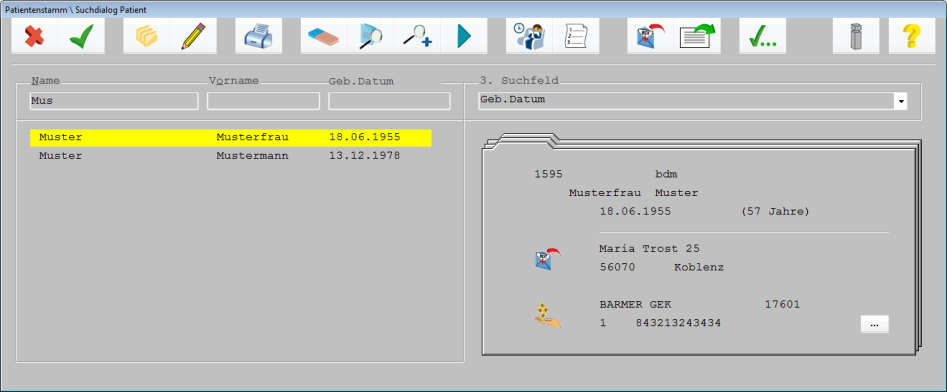Screen dimensions: 947x392
Task: Click the gray cylinder toolbar icon
Action: 856,36
